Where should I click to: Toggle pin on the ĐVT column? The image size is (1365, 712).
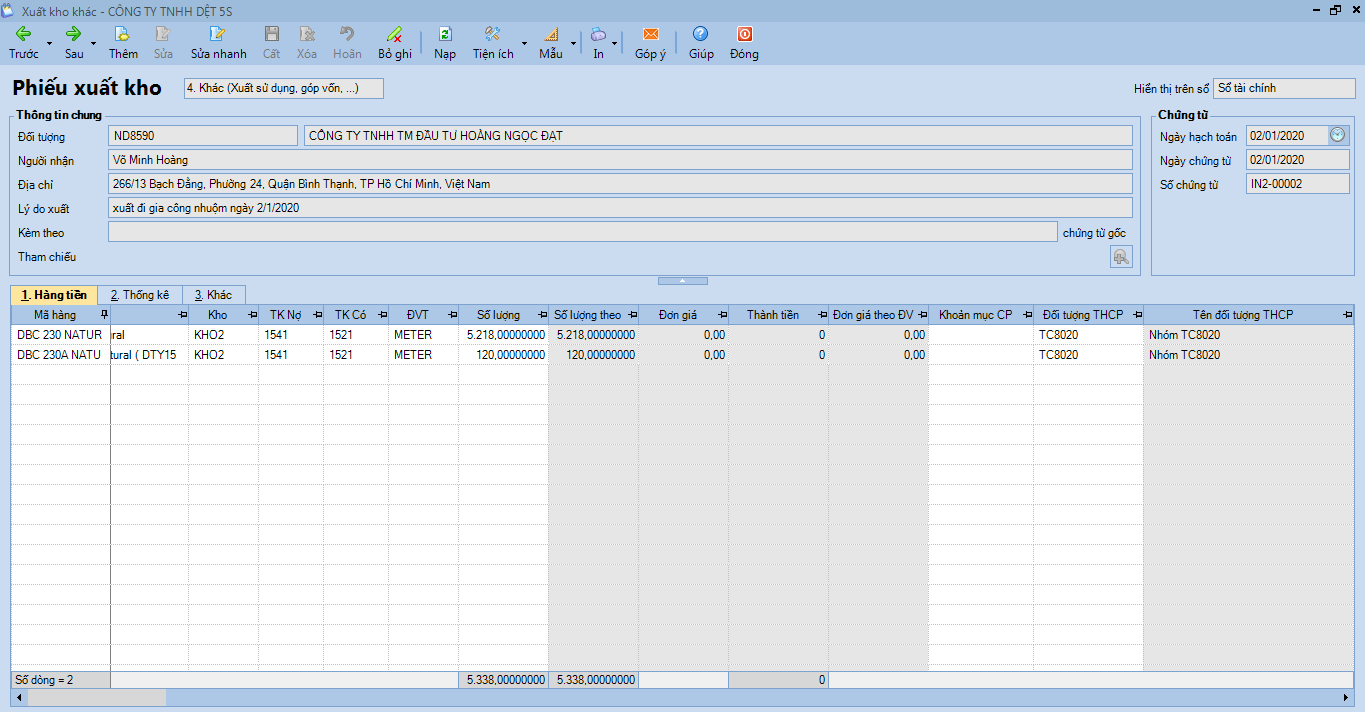[452, 315]
